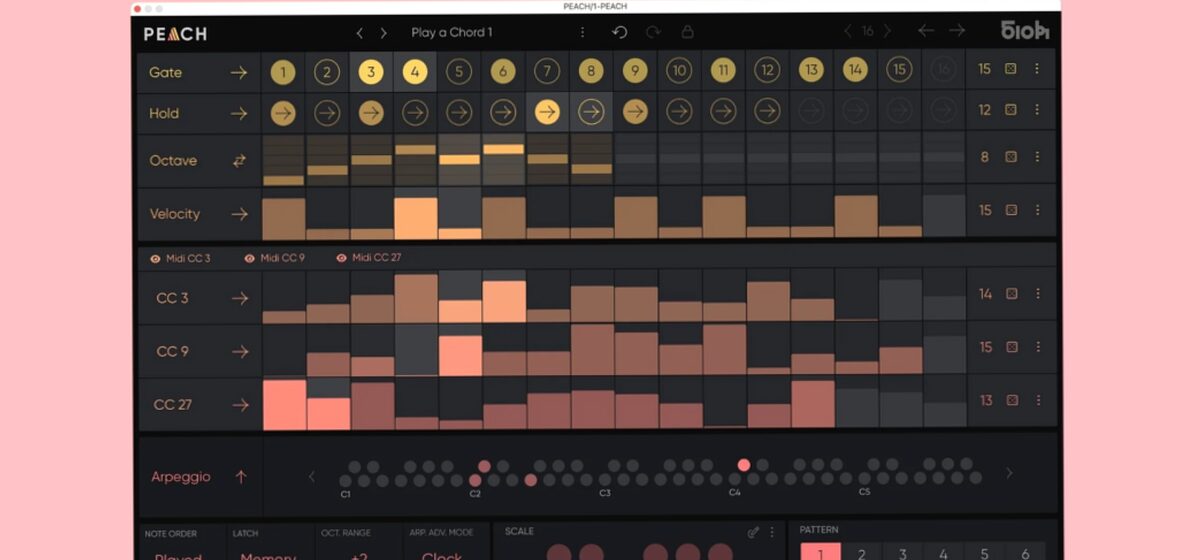Adjust the CC 9 bar for step 5
This screenshot has height=560, width=1200.
[x=460, y=355]
